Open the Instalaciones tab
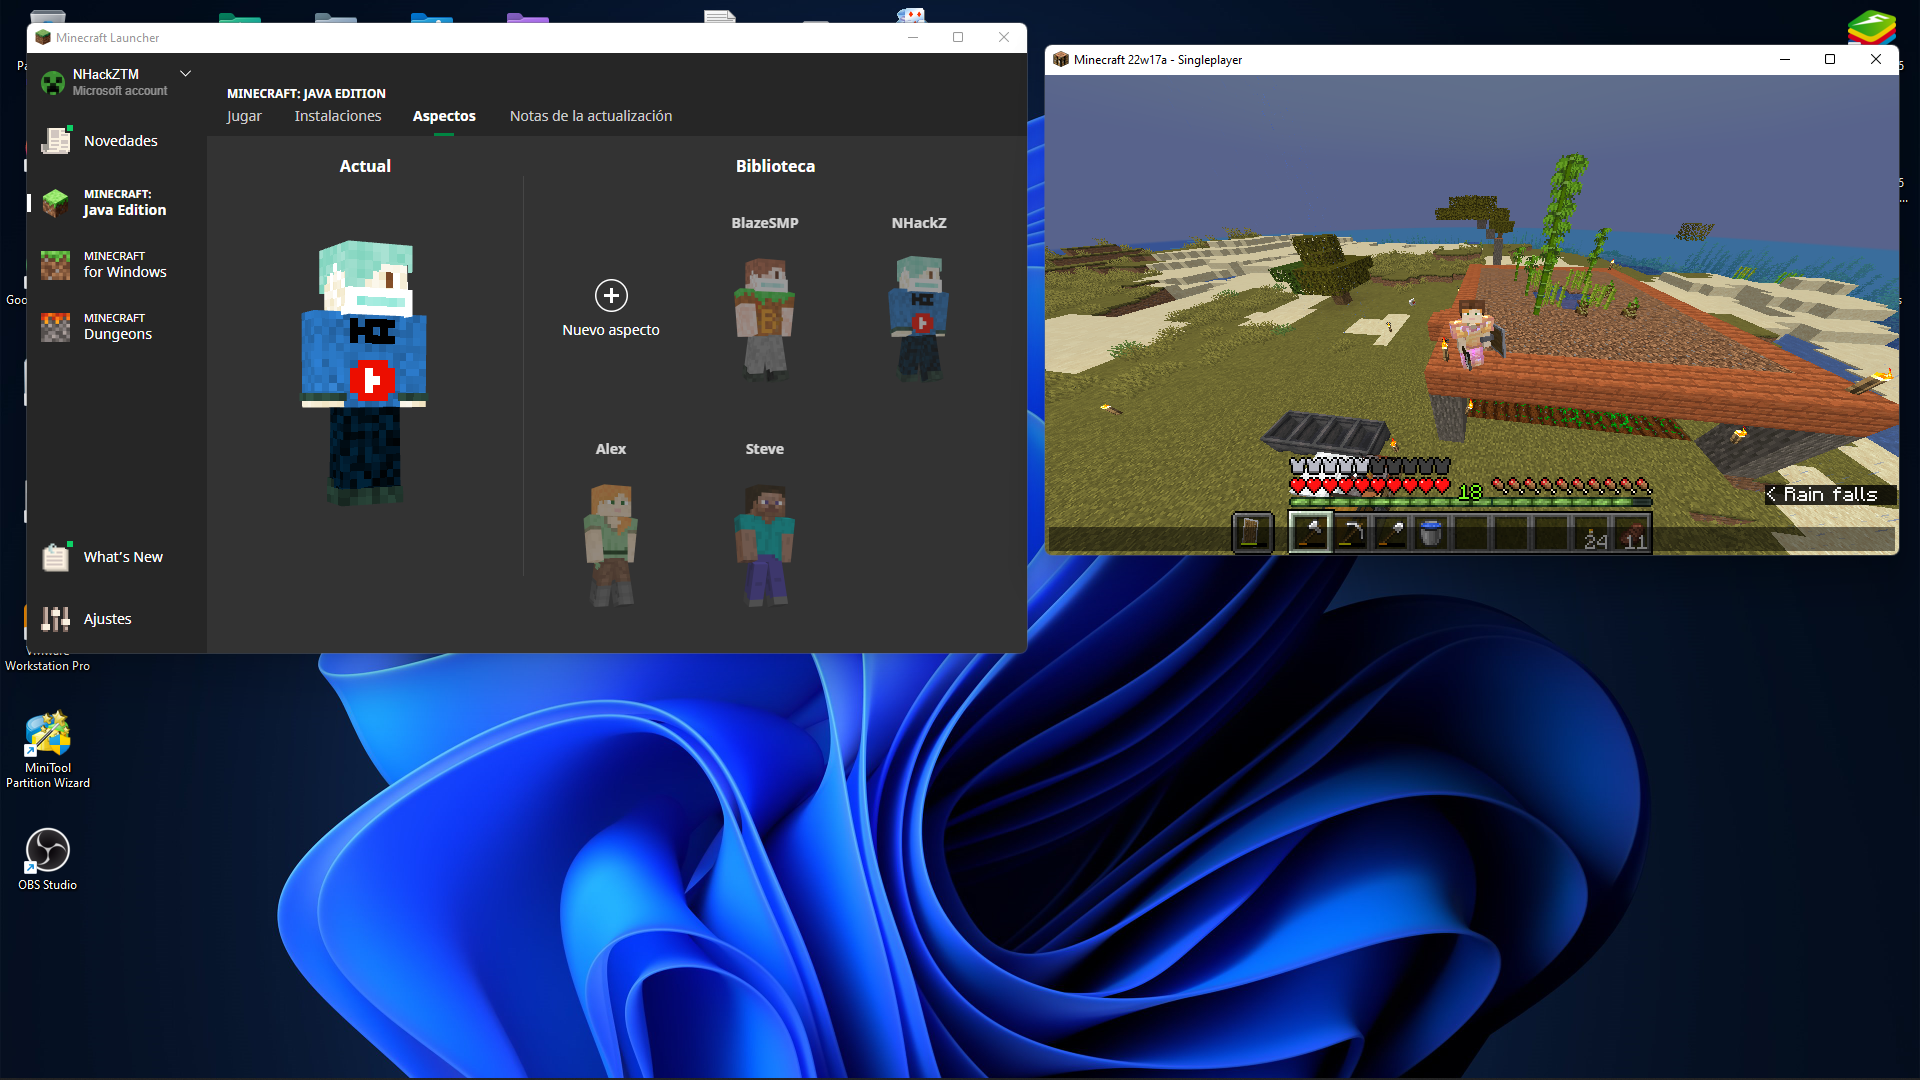 click(337, 116)
